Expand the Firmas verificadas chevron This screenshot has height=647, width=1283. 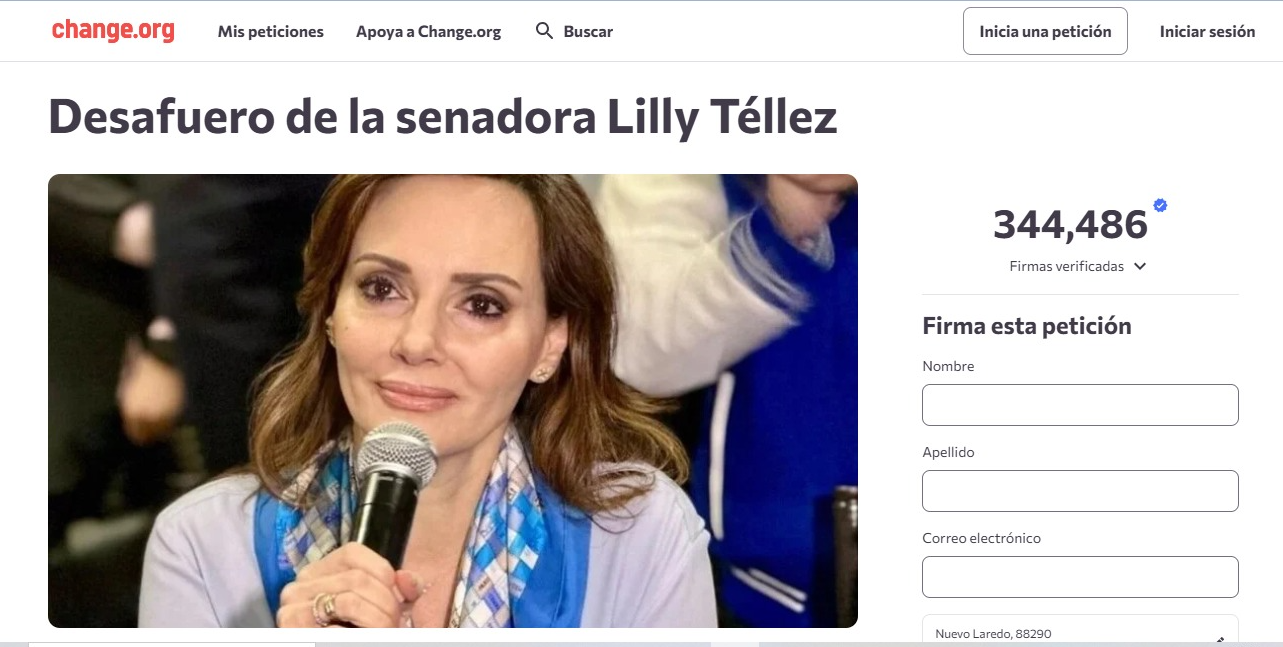[1140, 267]
